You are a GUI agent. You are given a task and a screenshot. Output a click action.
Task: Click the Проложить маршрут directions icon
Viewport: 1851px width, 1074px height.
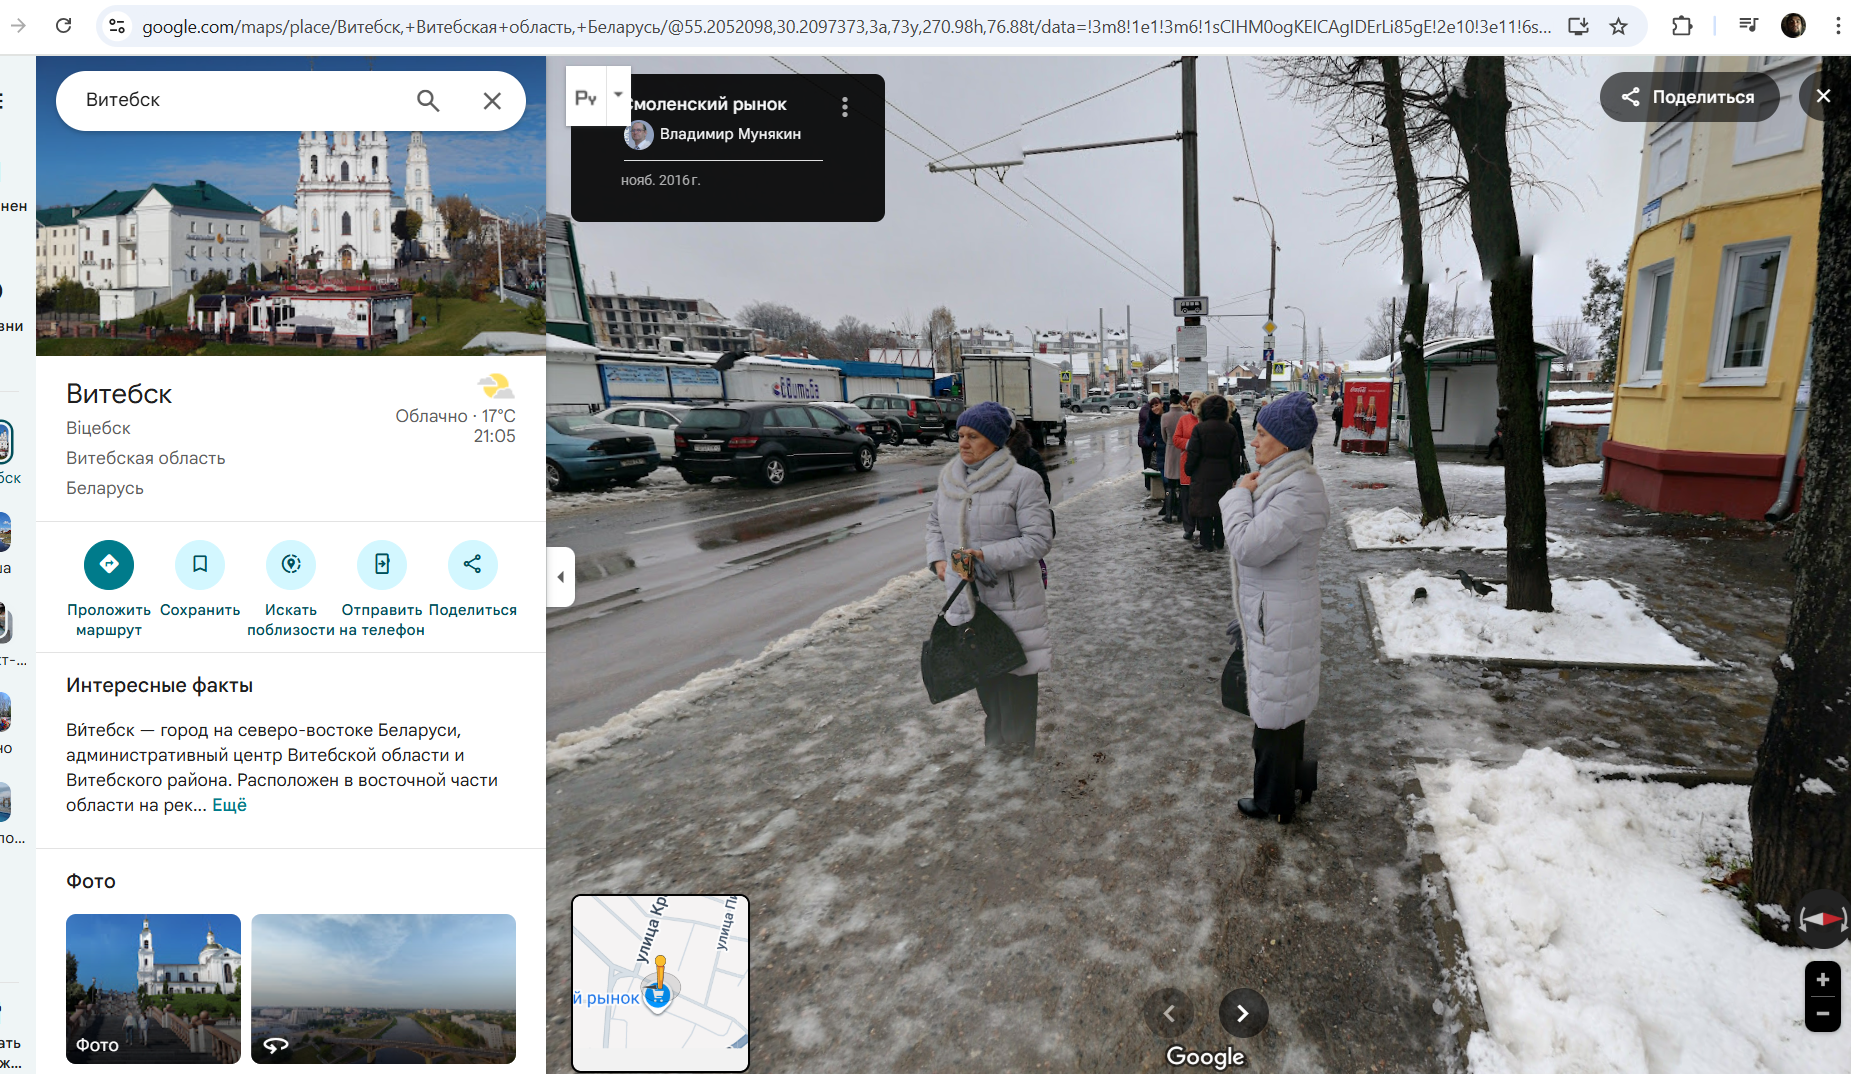pos(109,565)
